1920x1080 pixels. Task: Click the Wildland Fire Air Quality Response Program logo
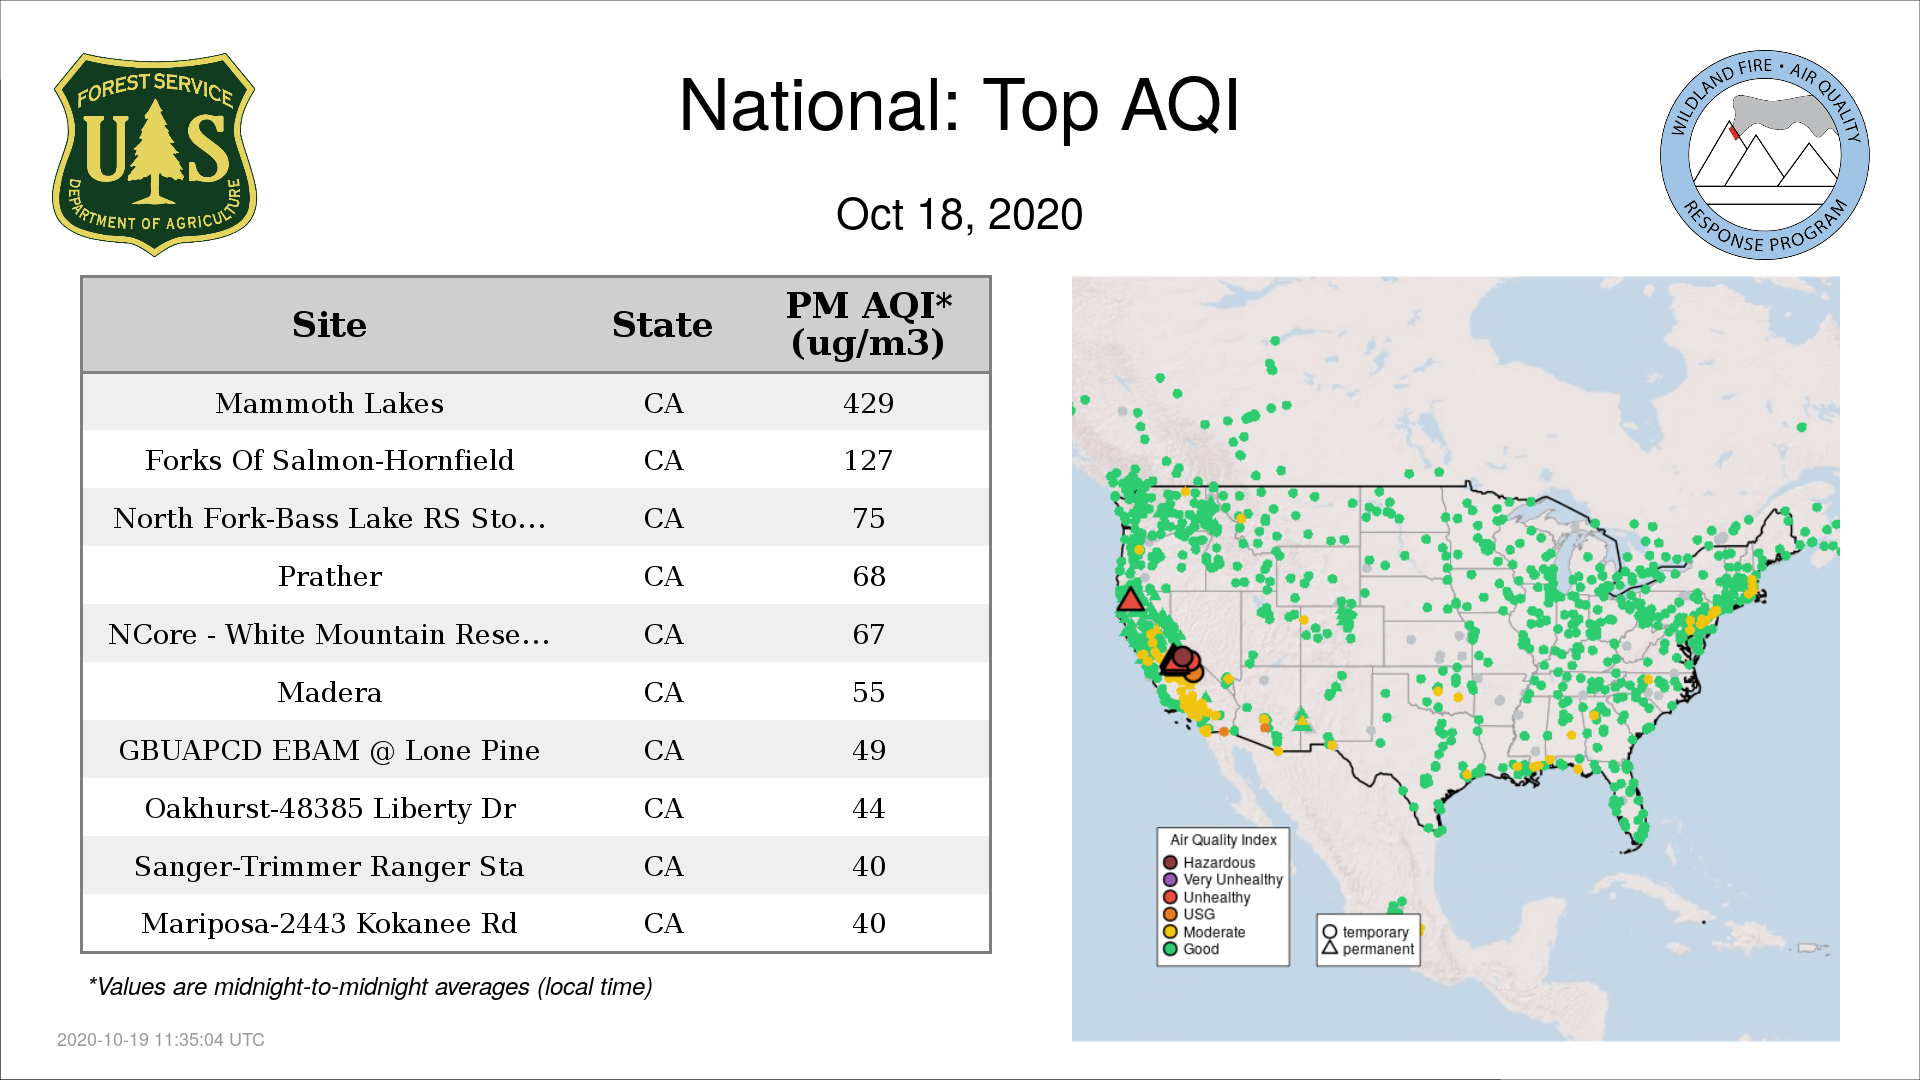1764,155
